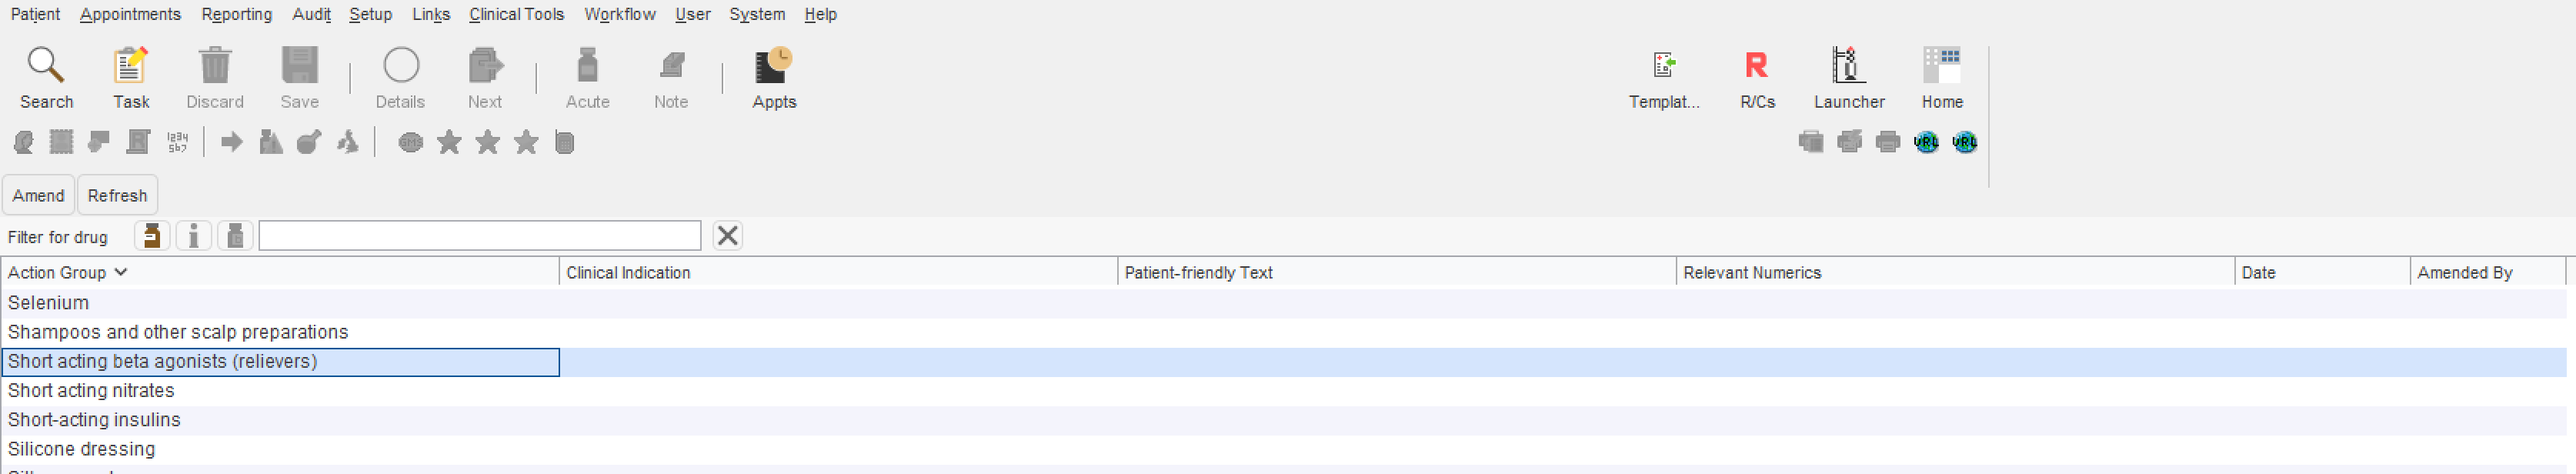Click the printer icon near URL globes
Image resolution: width=2576 pixels, height=474 pixels.
[x=1887, y=142]
